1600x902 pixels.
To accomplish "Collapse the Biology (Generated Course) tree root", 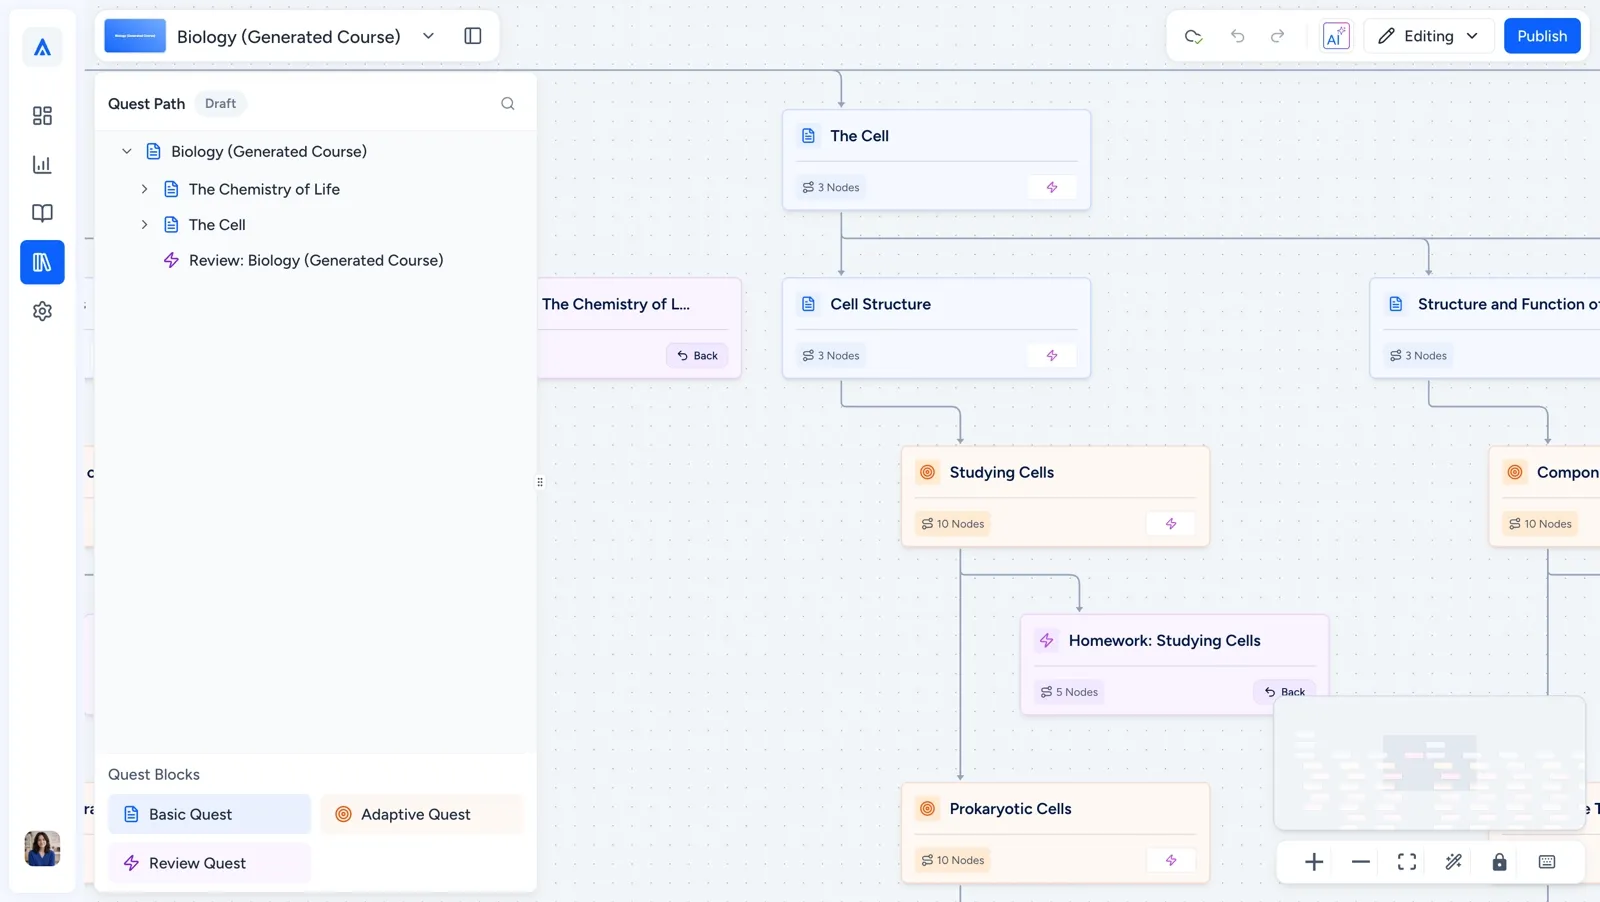I will coord(127,151).
